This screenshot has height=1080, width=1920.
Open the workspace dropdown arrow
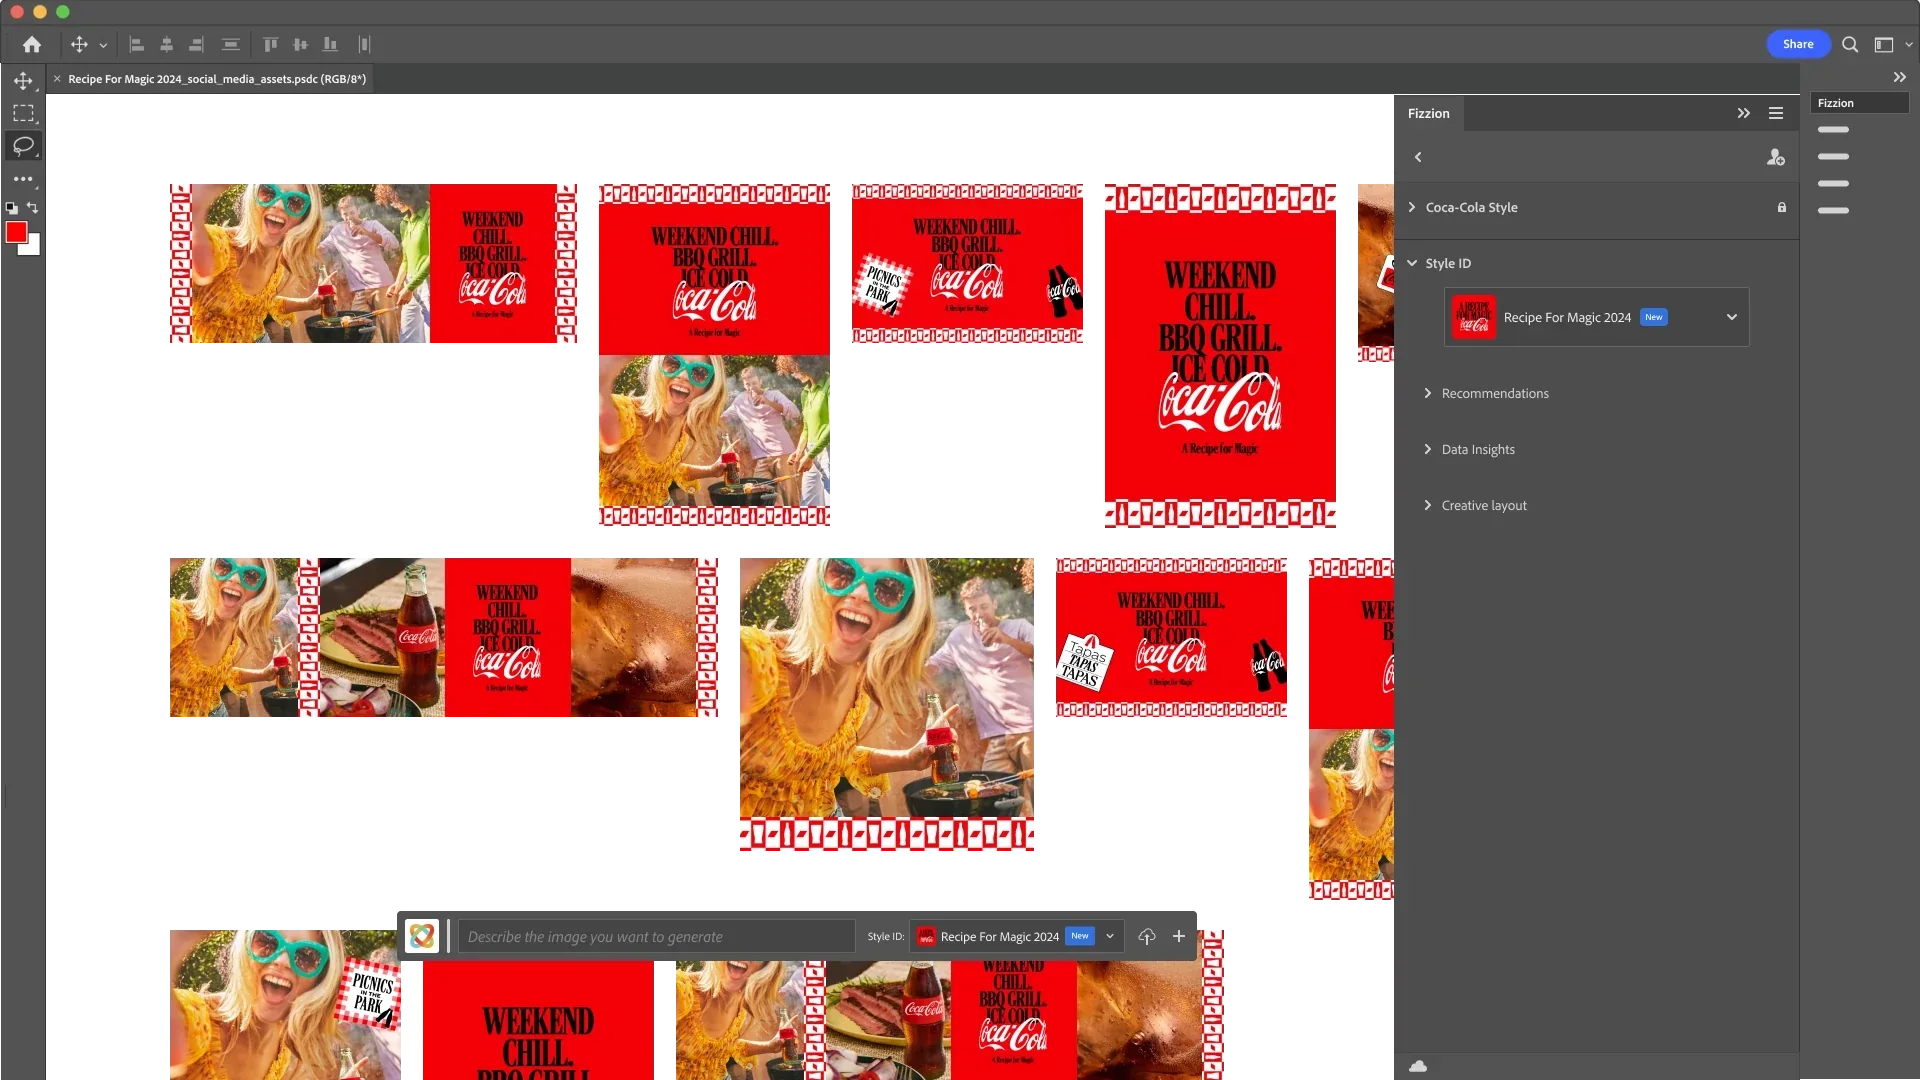pos(1908,45)
